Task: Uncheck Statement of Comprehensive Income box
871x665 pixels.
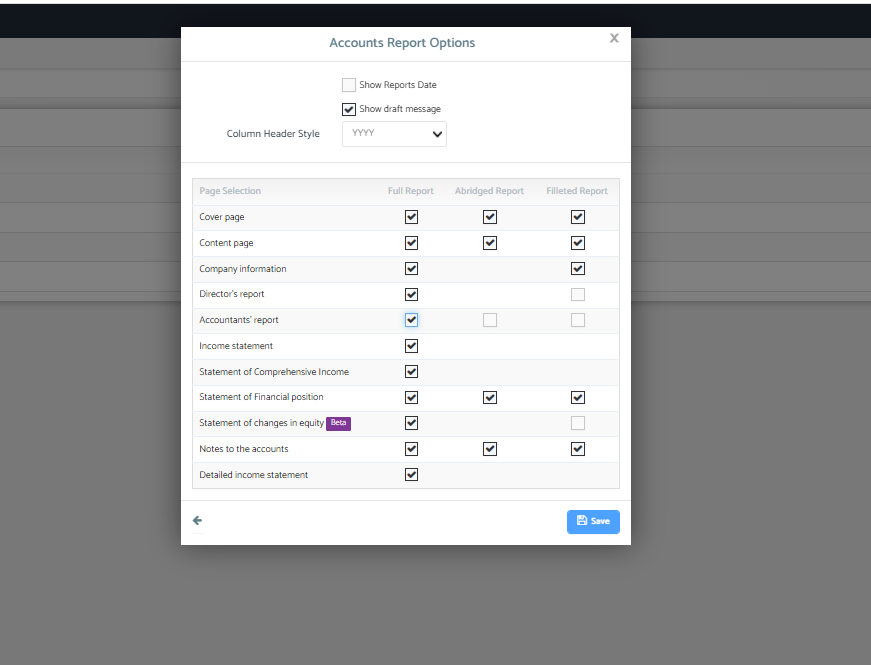Action: pyautogui.click(x=411, y=372)
